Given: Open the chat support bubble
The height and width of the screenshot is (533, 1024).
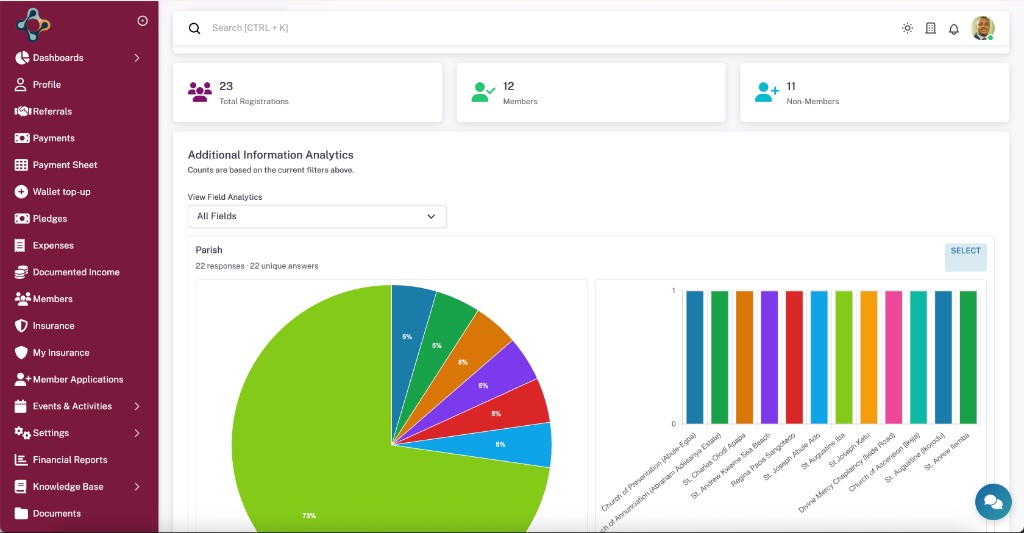Looking at the screenshot, I should pos(993,502).
